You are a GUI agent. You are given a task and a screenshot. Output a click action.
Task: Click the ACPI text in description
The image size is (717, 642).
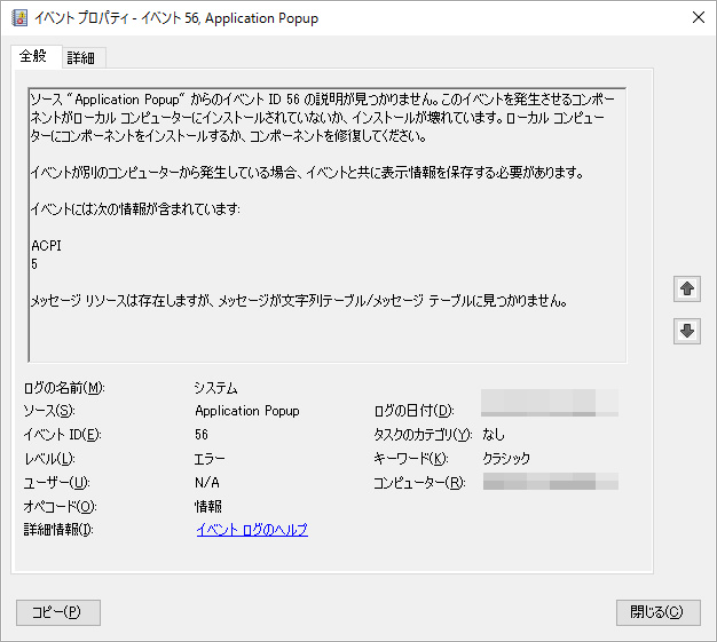point(46,245)
